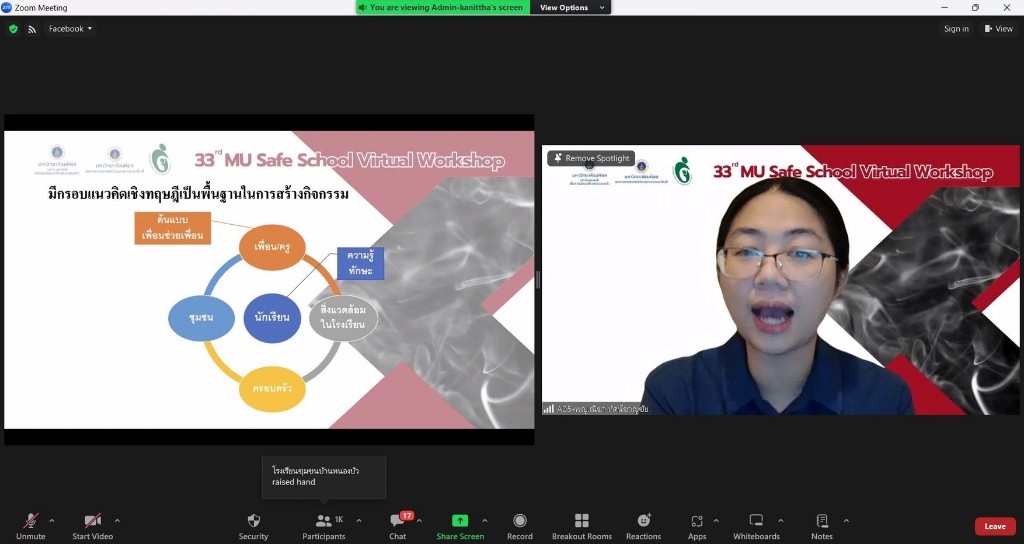
Task: Open the Security shield menu
Action: pyautogui.click(x=253, y=526)
